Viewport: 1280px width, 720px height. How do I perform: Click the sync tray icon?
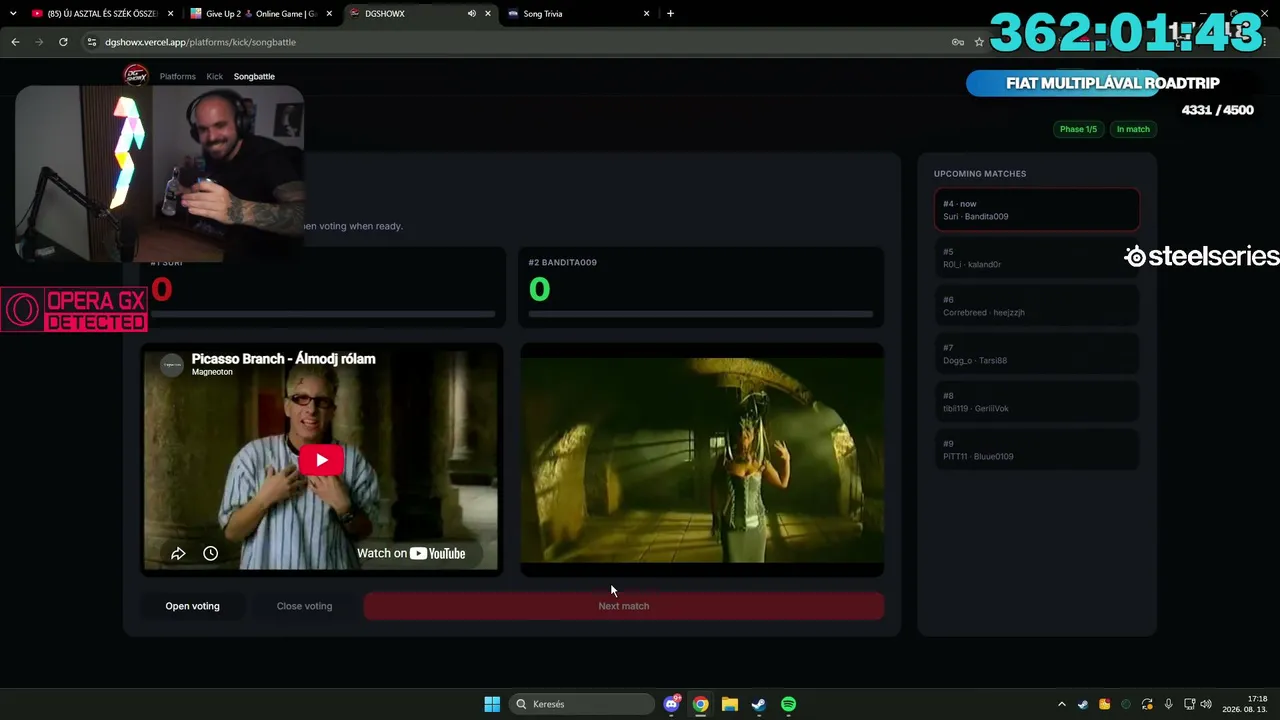pos(1147,704)
